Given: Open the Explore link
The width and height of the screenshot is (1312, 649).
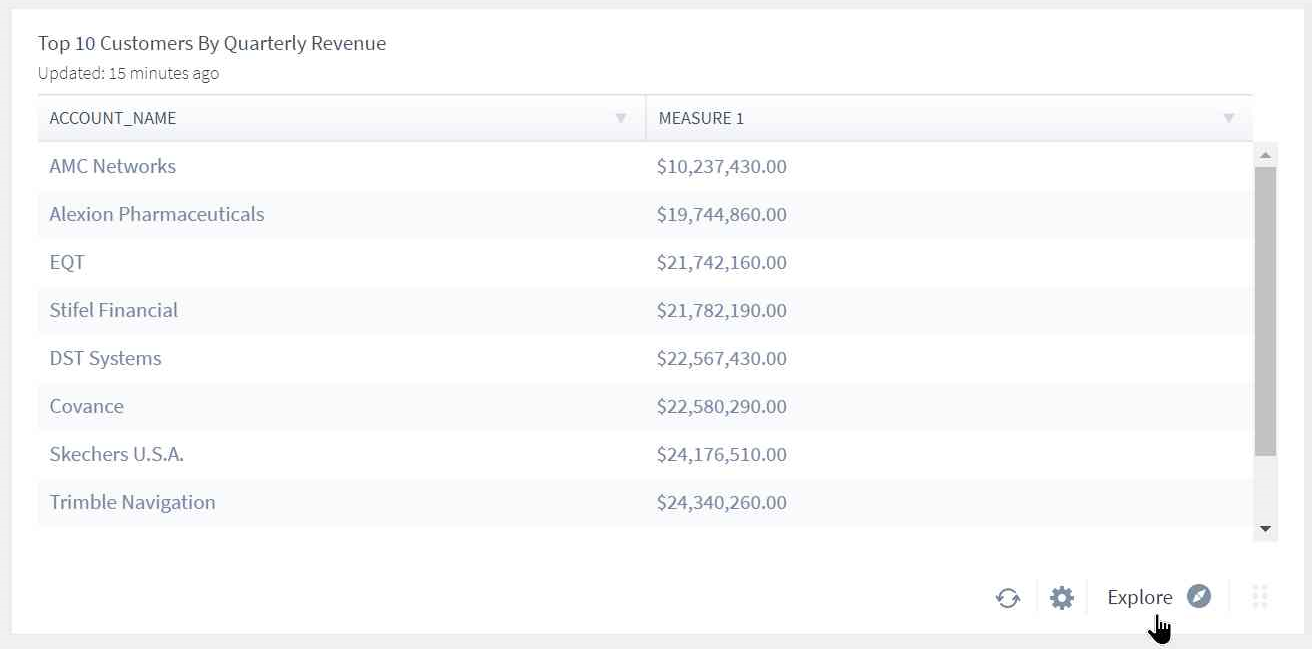Looking at the screenshot, I should [1140, 597].
